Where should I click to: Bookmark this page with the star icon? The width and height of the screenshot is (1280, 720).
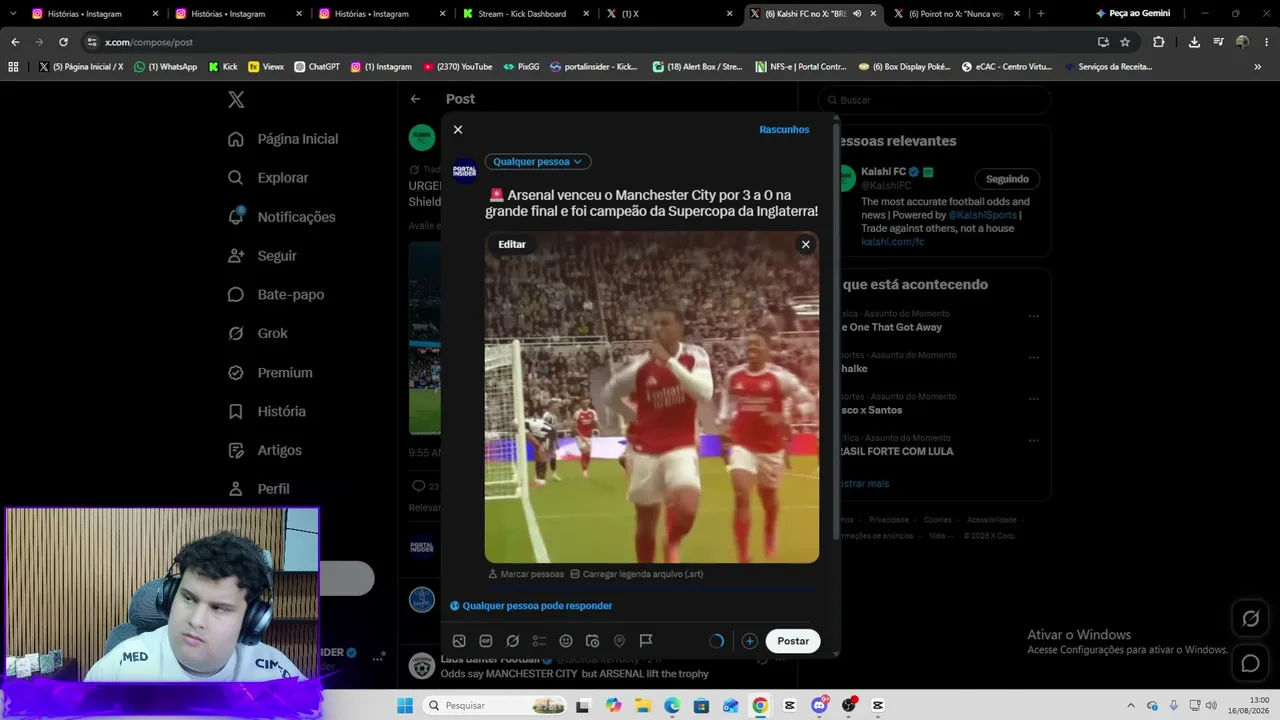point(1125,42)
